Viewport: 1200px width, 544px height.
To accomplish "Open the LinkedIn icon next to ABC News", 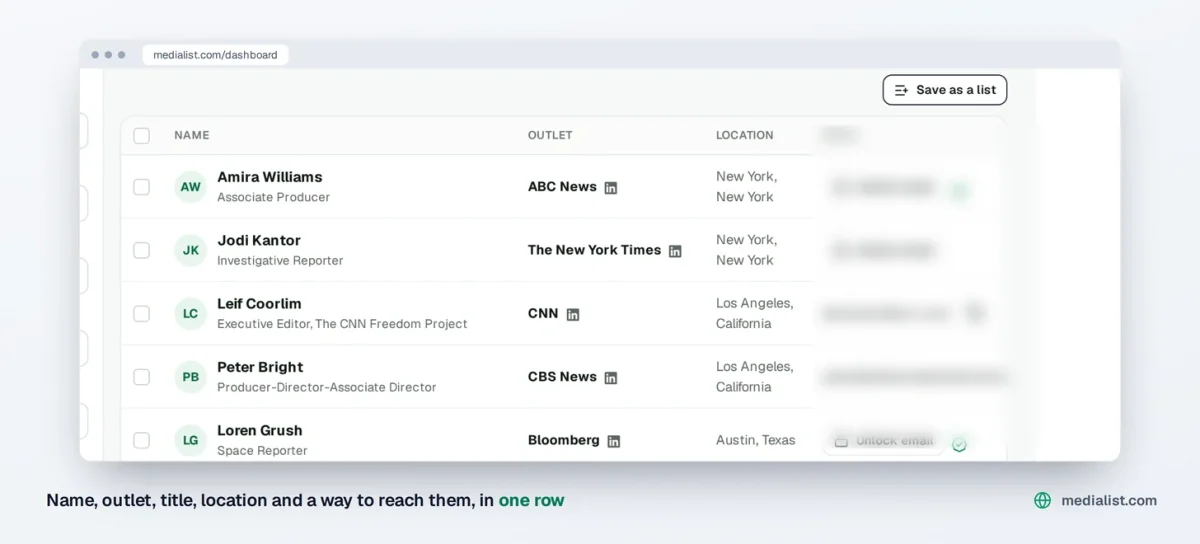I will click(x=611, y=188).
